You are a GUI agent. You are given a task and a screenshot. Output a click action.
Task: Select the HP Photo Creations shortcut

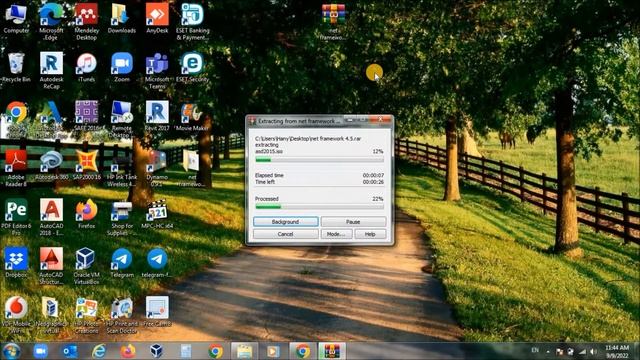click(x=86, y=315)
